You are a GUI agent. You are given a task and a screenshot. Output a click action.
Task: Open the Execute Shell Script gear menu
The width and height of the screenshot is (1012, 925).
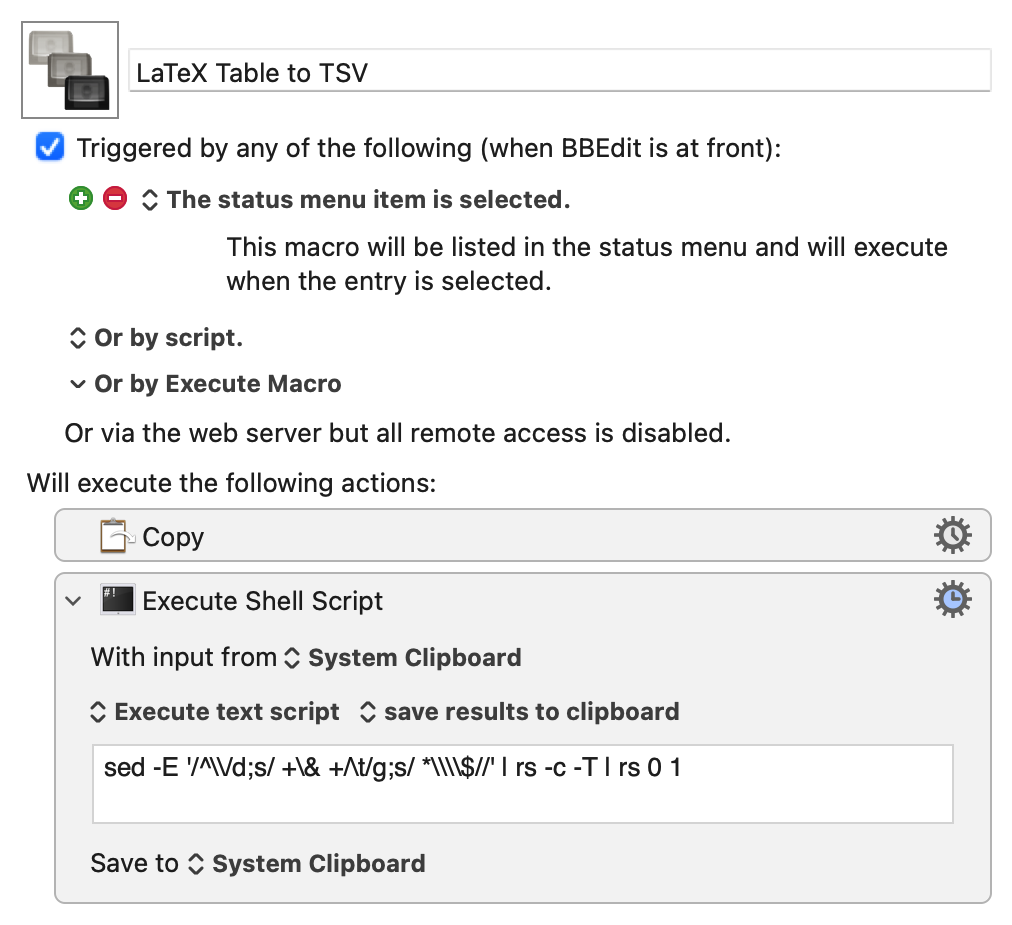tap(951, 599)
